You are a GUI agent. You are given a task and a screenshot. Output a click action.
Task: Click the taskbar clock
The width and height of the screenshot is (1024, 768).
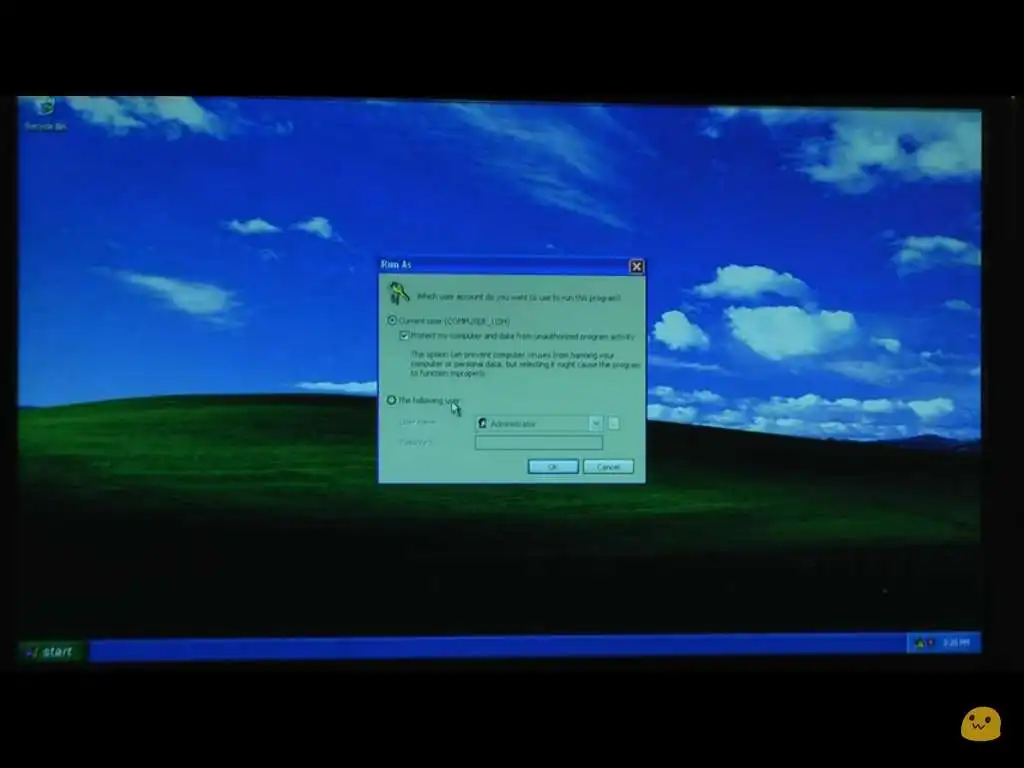tap(956, 643)
